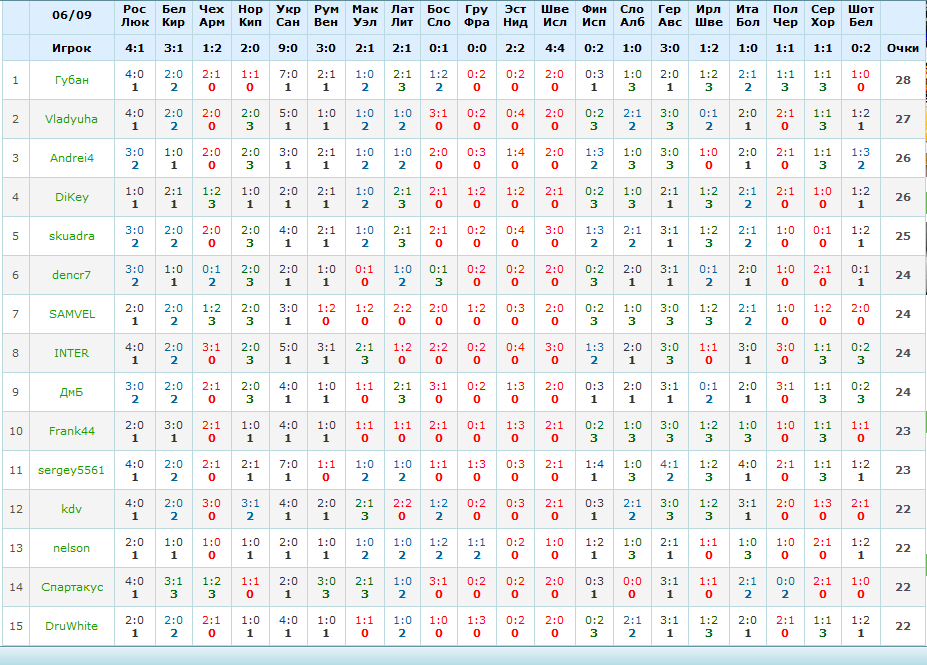Select player dencr7
Screen dimensions: 927x665
72,275
